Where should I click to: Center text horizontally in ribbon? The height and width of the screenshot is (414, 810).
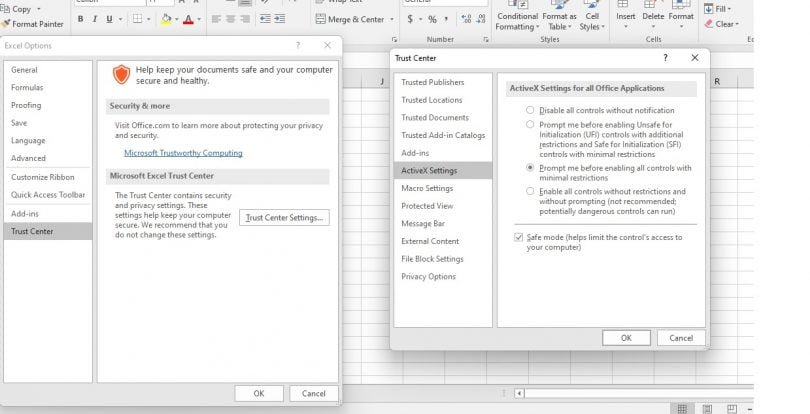[x=230, y=19]
